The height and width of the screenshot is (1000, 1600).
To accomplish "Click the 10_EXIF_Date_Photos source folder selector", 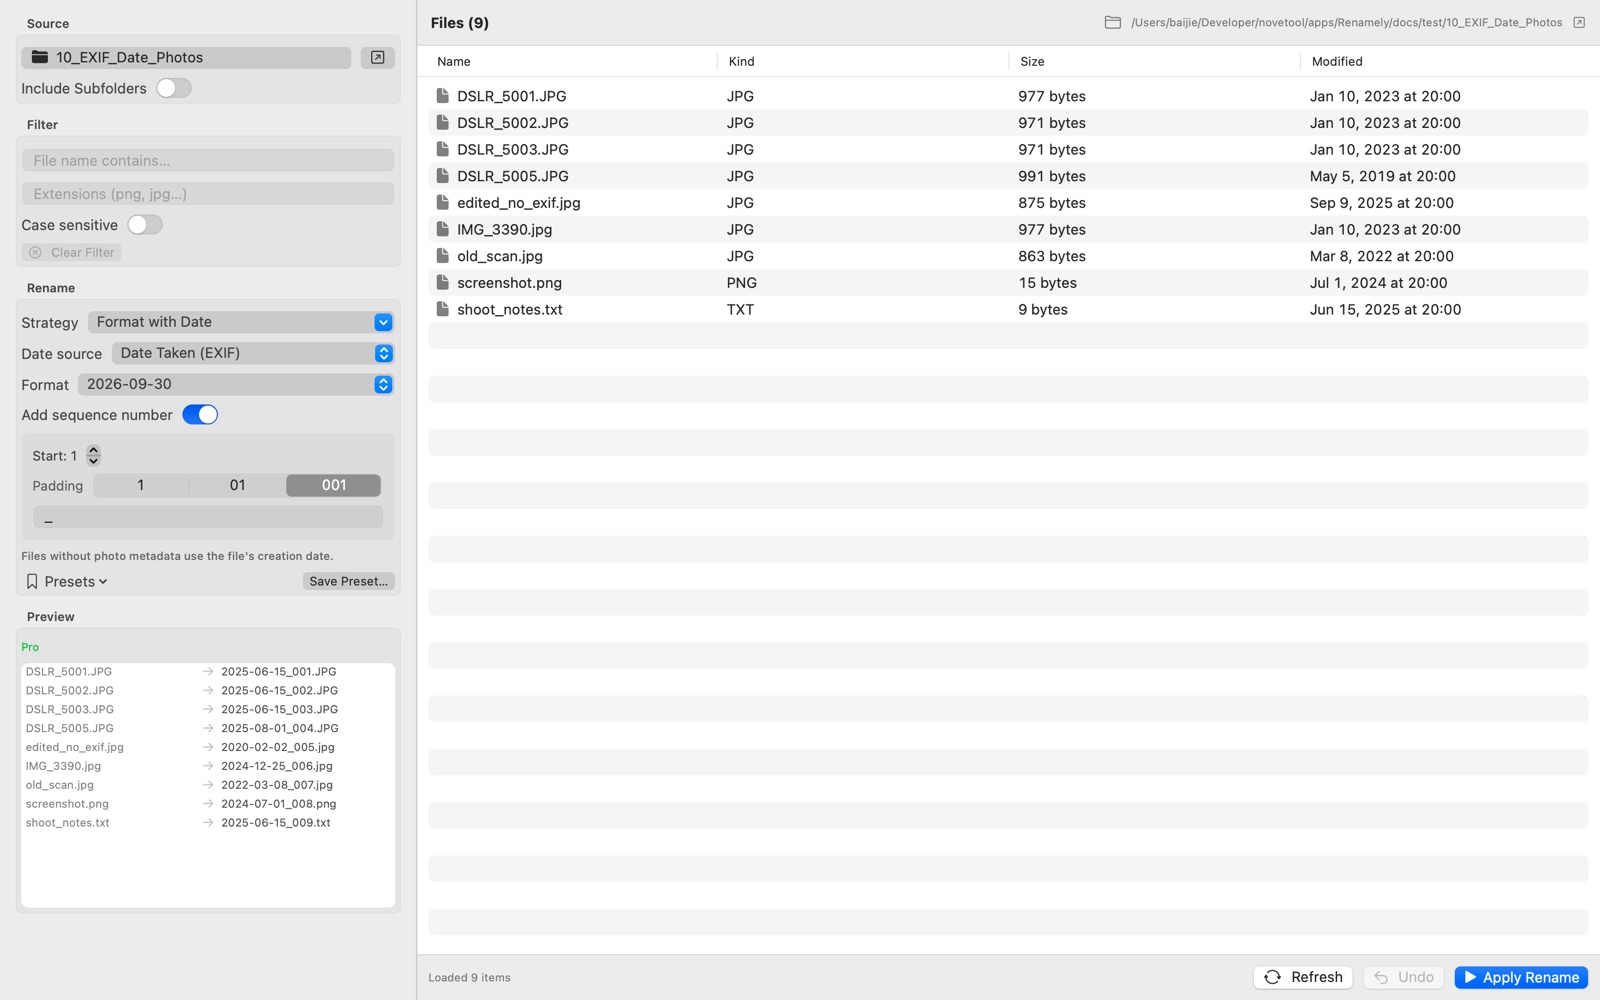I will coord(187,57).
